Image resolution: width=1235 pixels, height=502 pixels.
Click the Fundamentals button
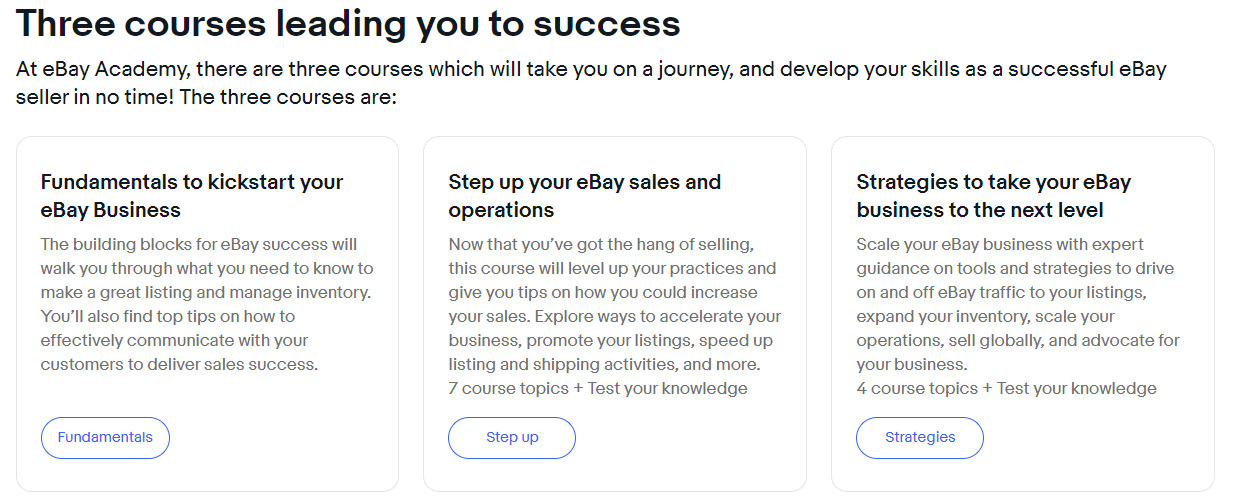105,437
